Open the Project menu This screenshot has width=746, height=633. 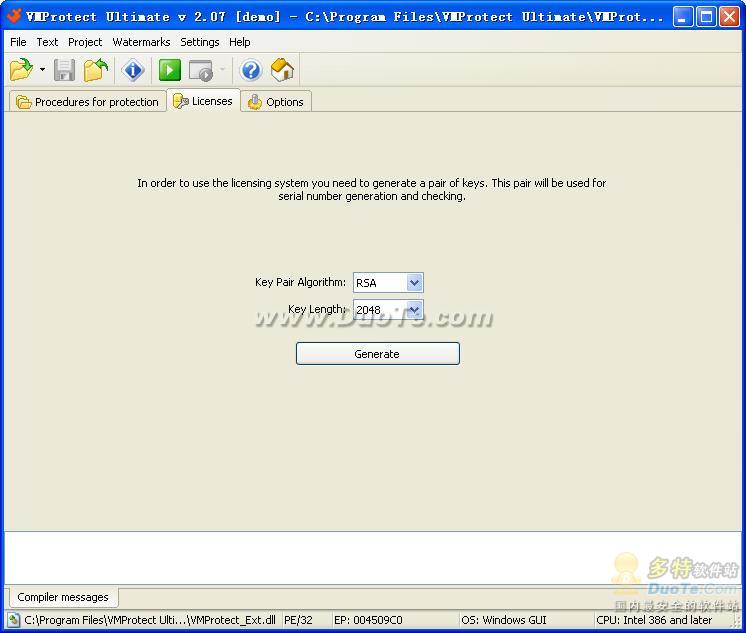tap(85, 42)
